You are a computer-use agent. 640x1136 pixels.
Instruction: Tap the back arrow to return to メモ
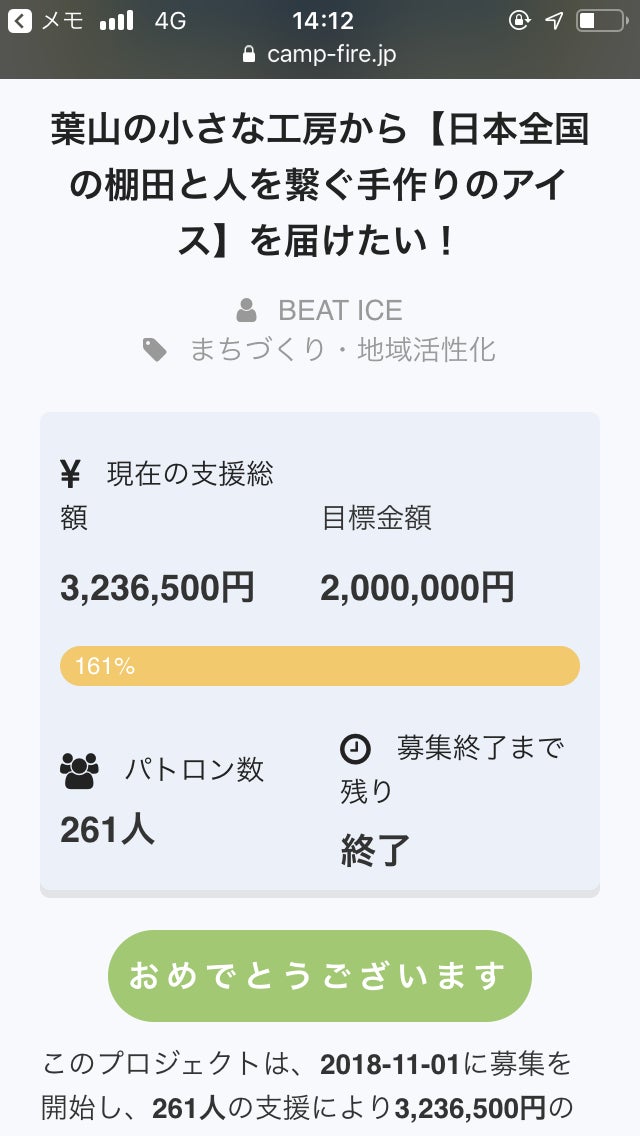click(x=20, y=20)
